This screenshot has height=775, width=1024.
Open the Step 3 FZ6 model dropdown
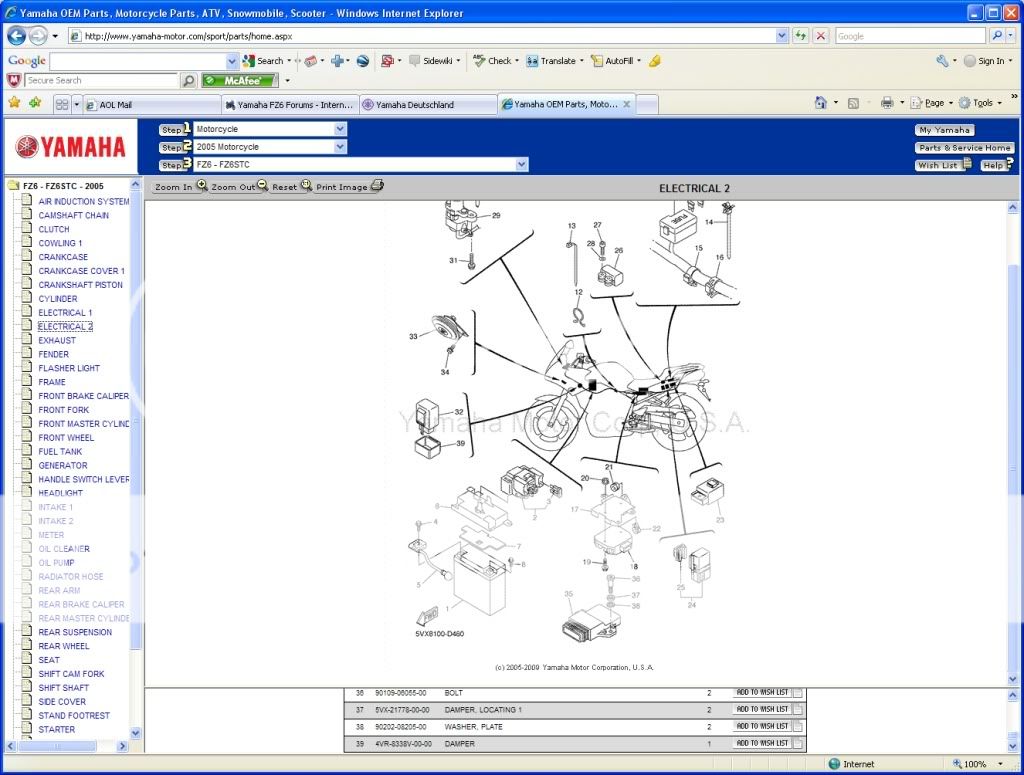tap(522, 164)
